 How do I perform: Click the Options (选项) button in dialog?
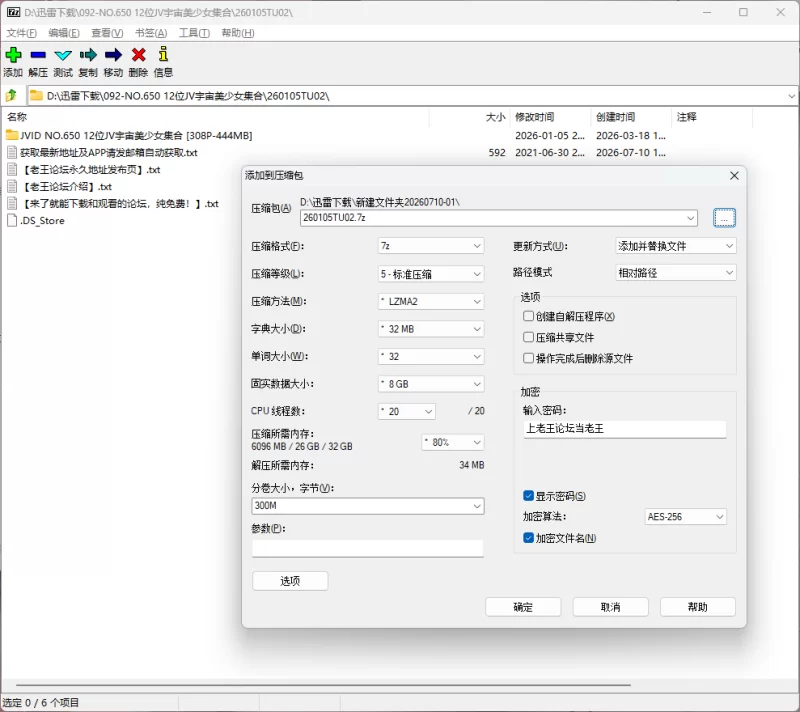[x=290, y=581]
